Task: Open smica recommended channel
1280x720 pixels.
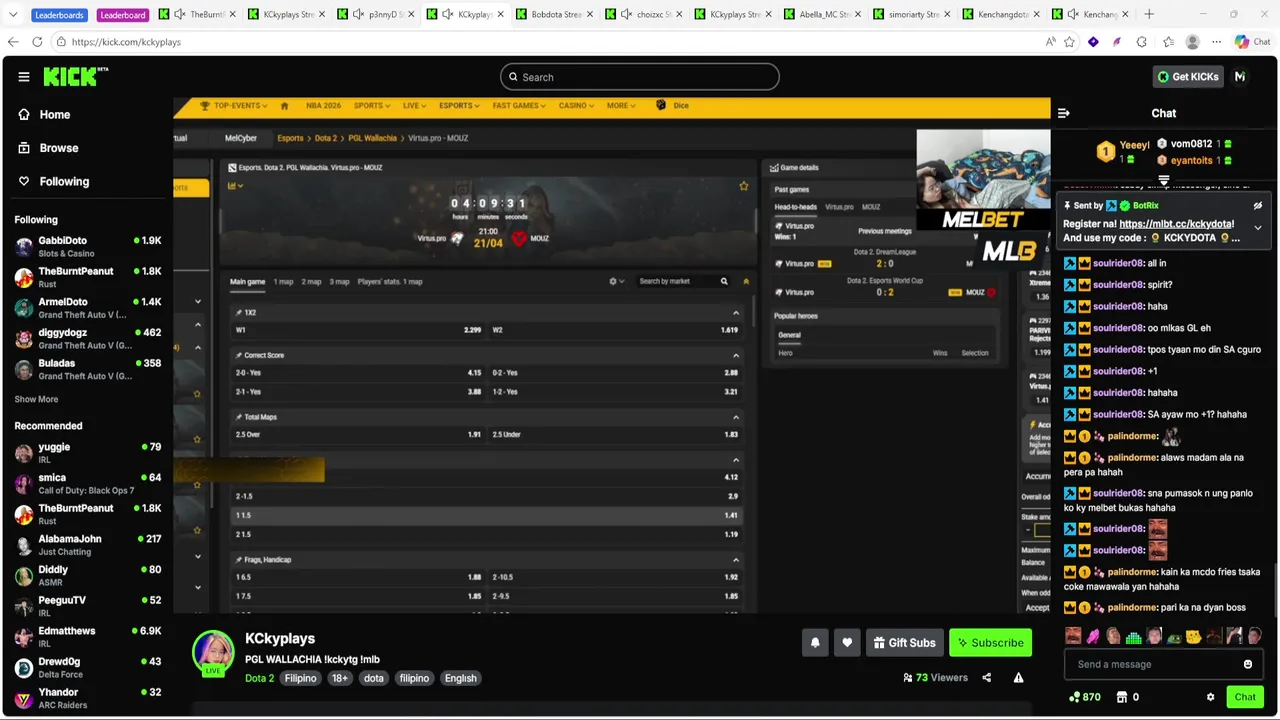Action: tap(88, 484)
